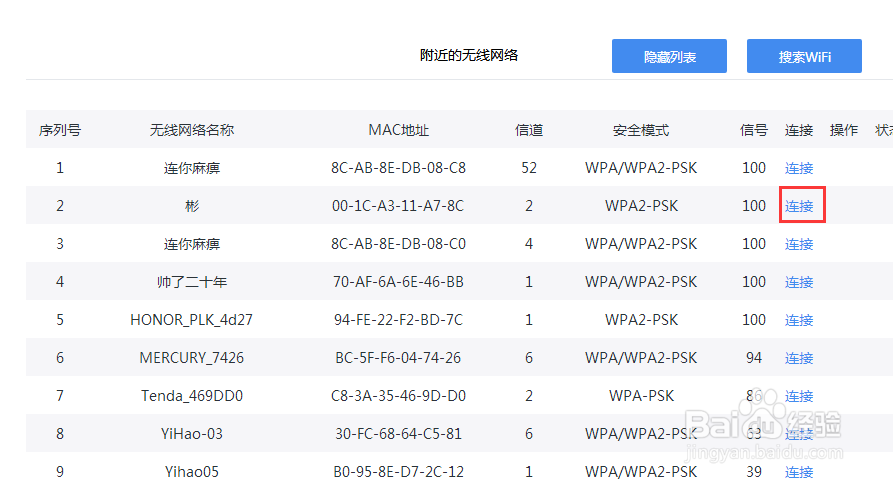
Task: Click the 搜索WiFi button
Action: (x=804, y=56)
